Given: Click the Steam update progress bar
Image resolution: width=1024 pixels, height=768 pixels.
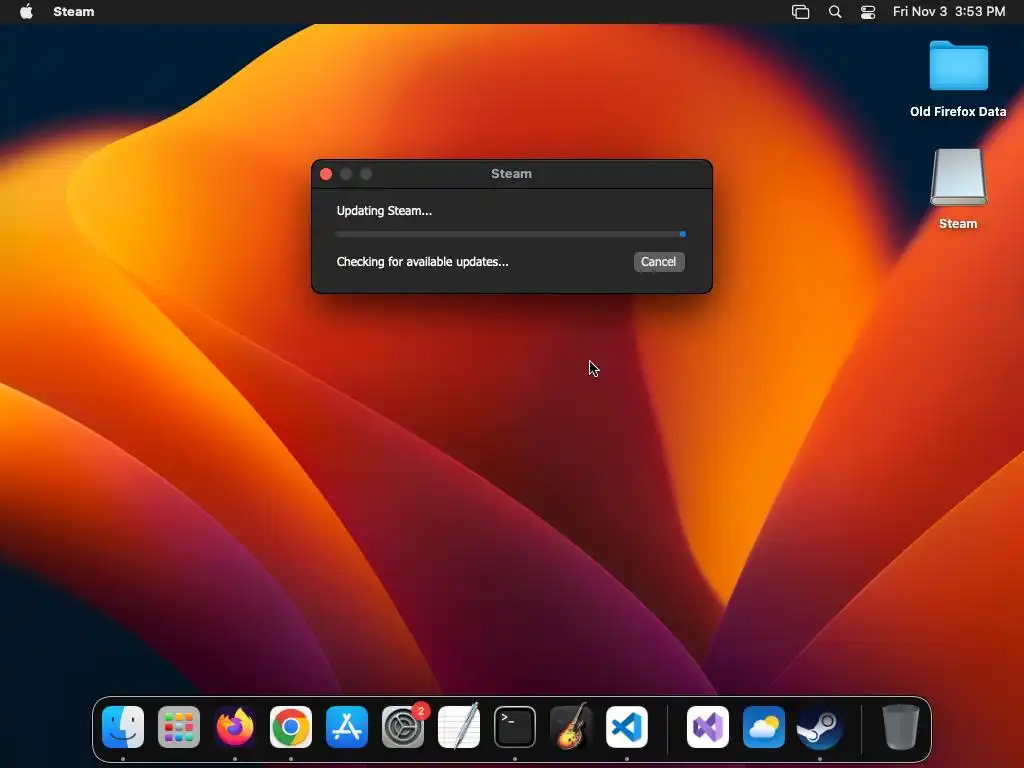Looking at the screenshot, I should [511, 234].
